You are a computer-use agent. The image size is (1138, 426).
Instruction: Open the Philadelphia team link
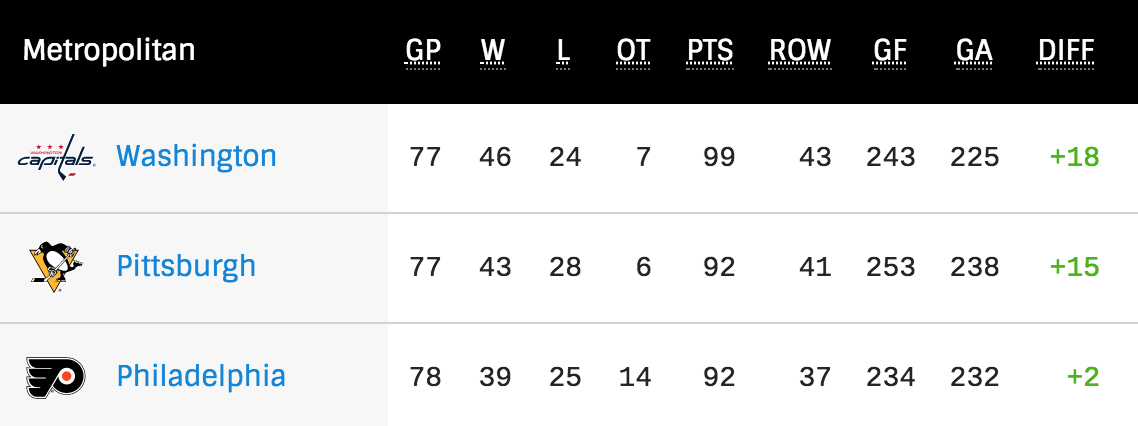201,376
